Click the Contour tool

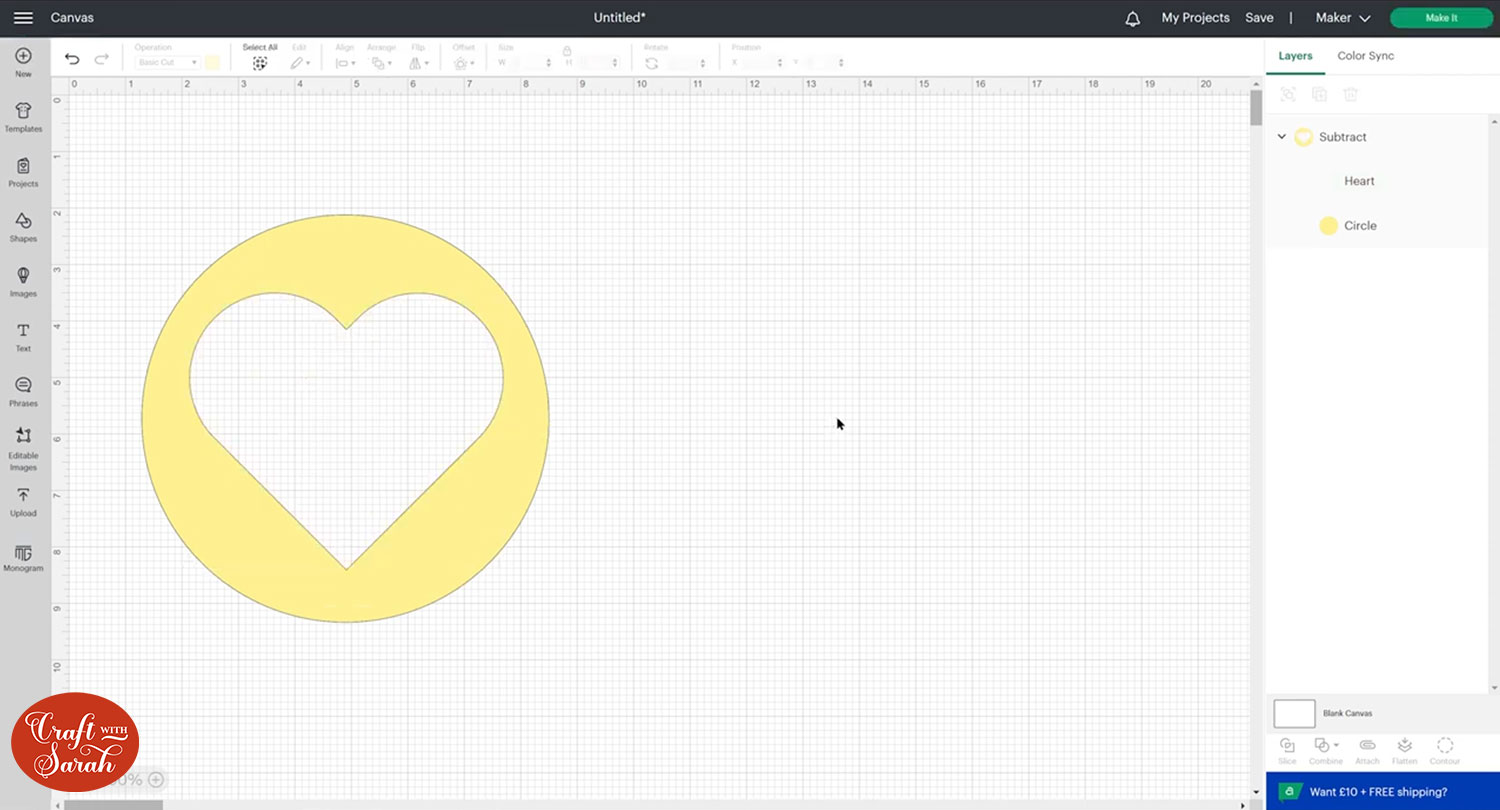[x=1445, y=751]
